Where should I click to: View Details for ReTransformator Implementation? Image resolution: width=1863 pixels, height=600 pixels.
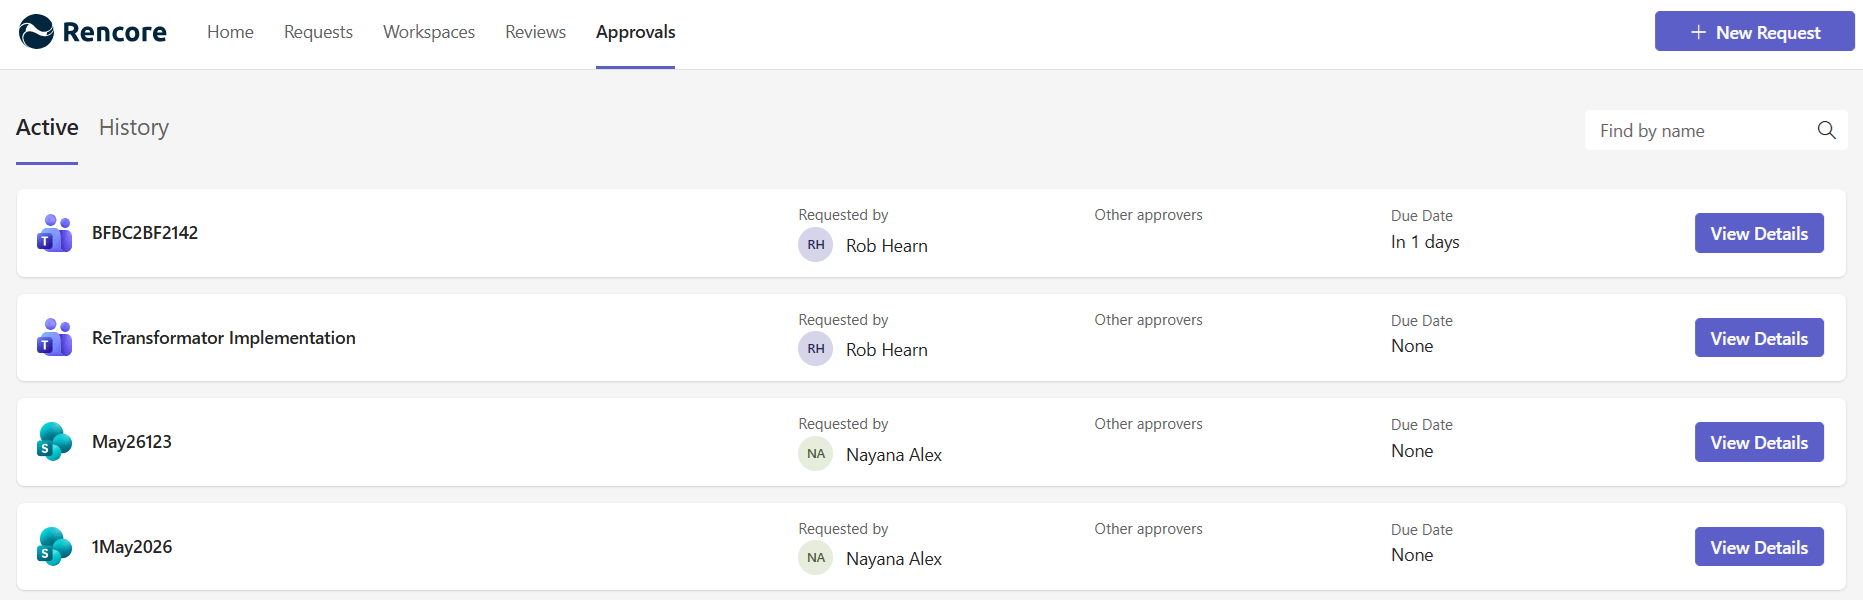1759,338
